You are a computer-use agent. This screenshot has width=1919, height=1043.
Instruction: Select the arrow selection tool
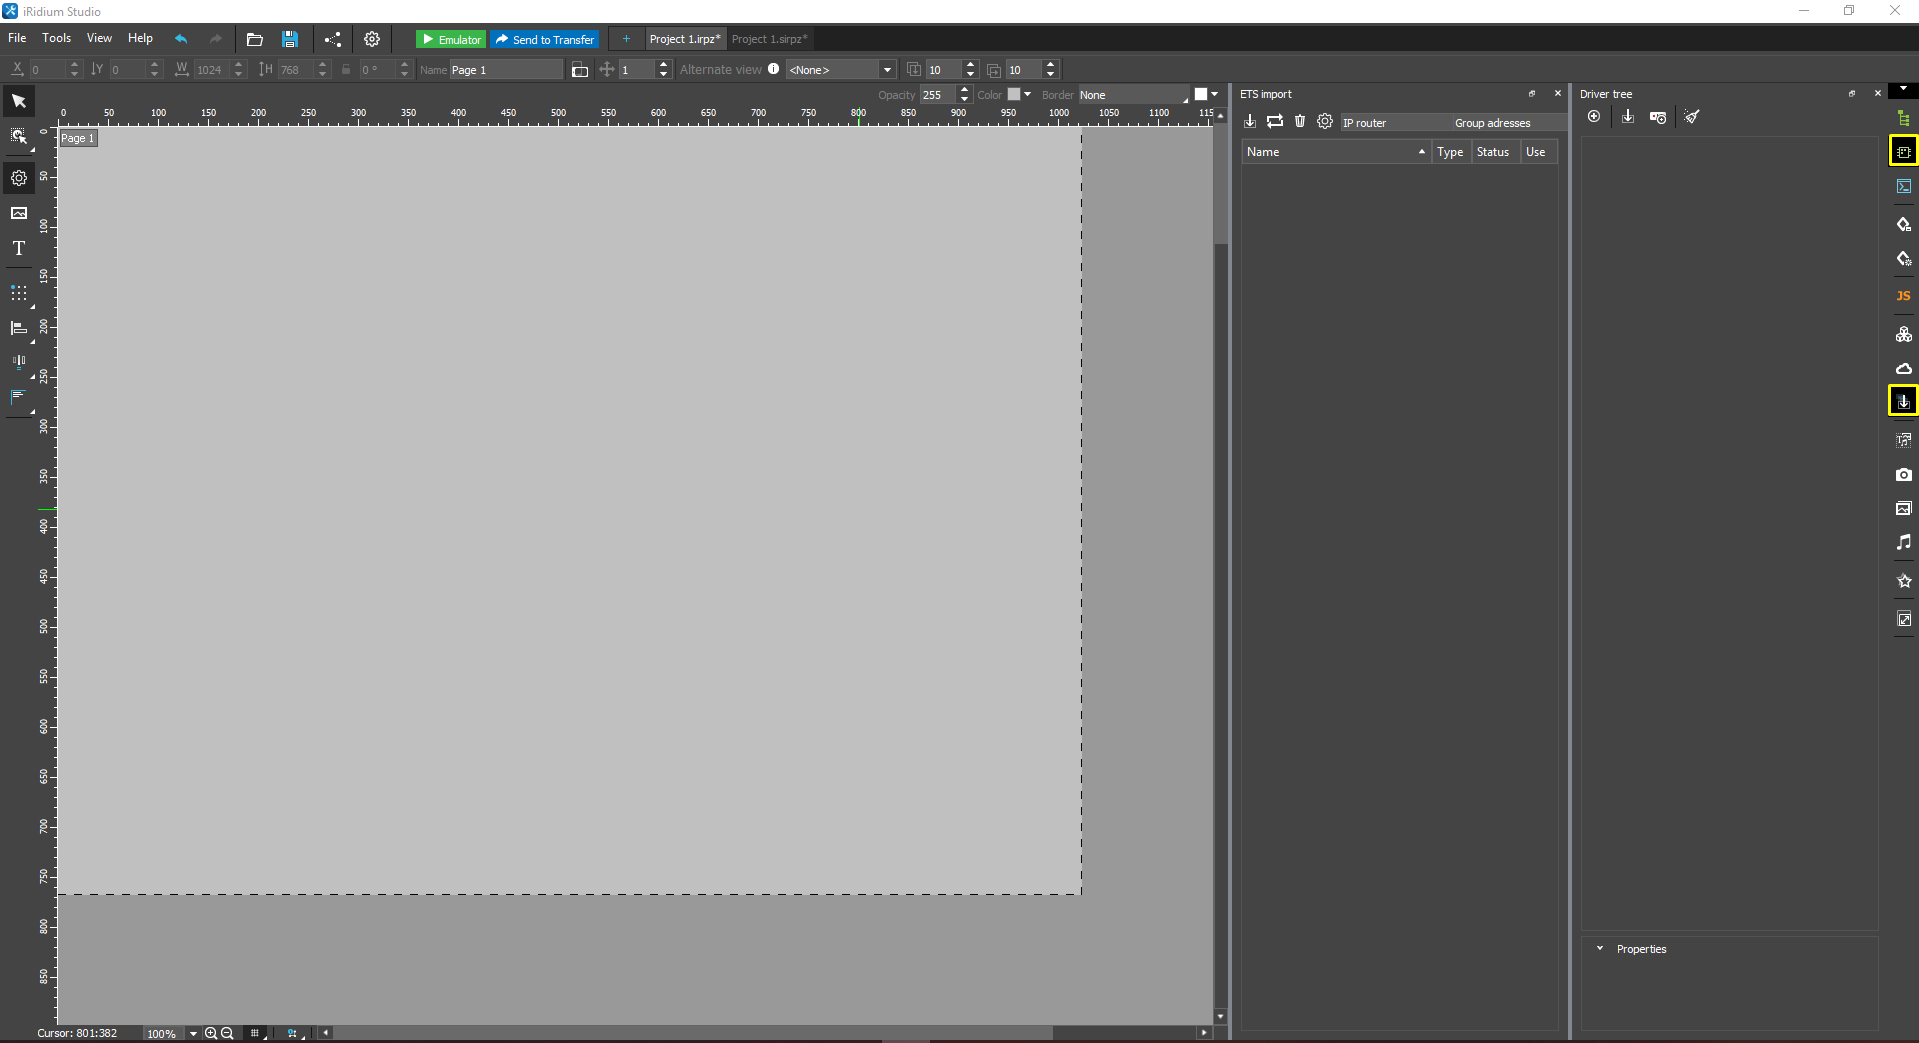click(19, 101)
